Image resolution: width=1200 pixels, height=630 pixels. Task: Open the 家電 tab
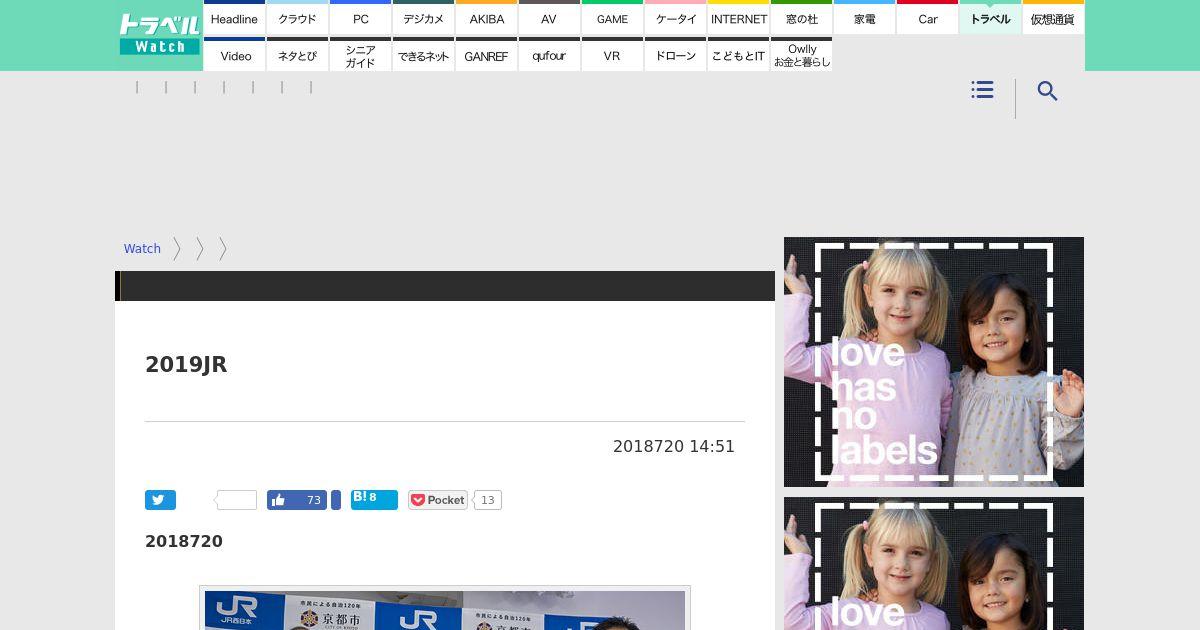[x=864, y=18]
